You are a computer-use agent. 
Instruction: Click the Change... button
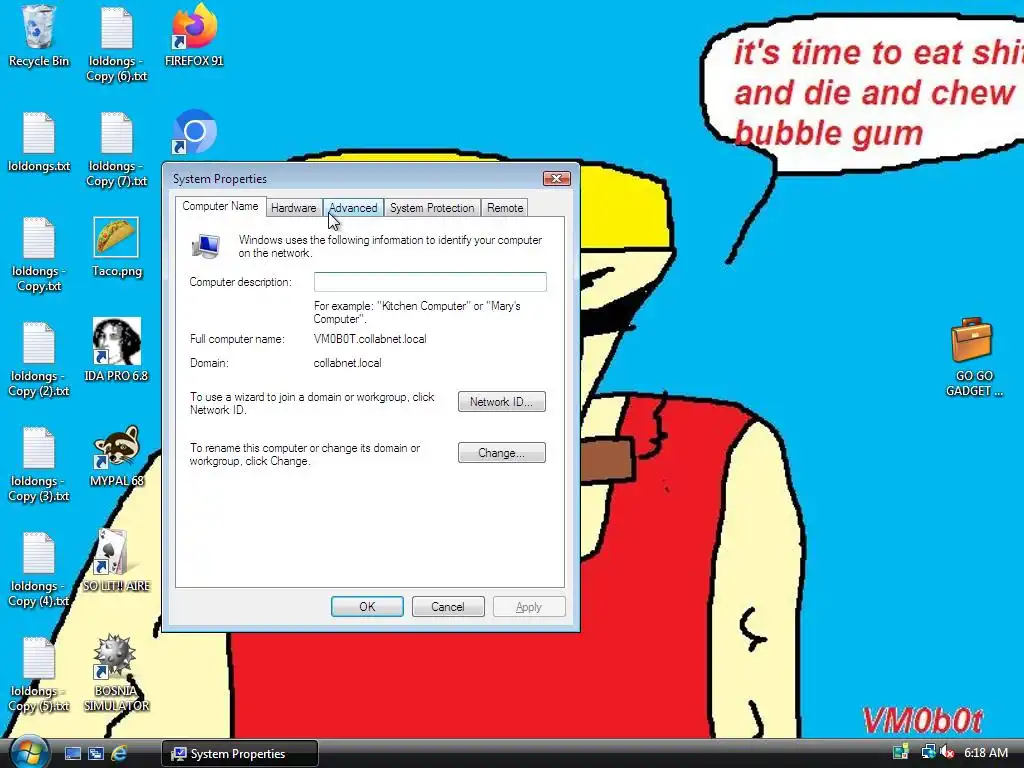[502, 453]
